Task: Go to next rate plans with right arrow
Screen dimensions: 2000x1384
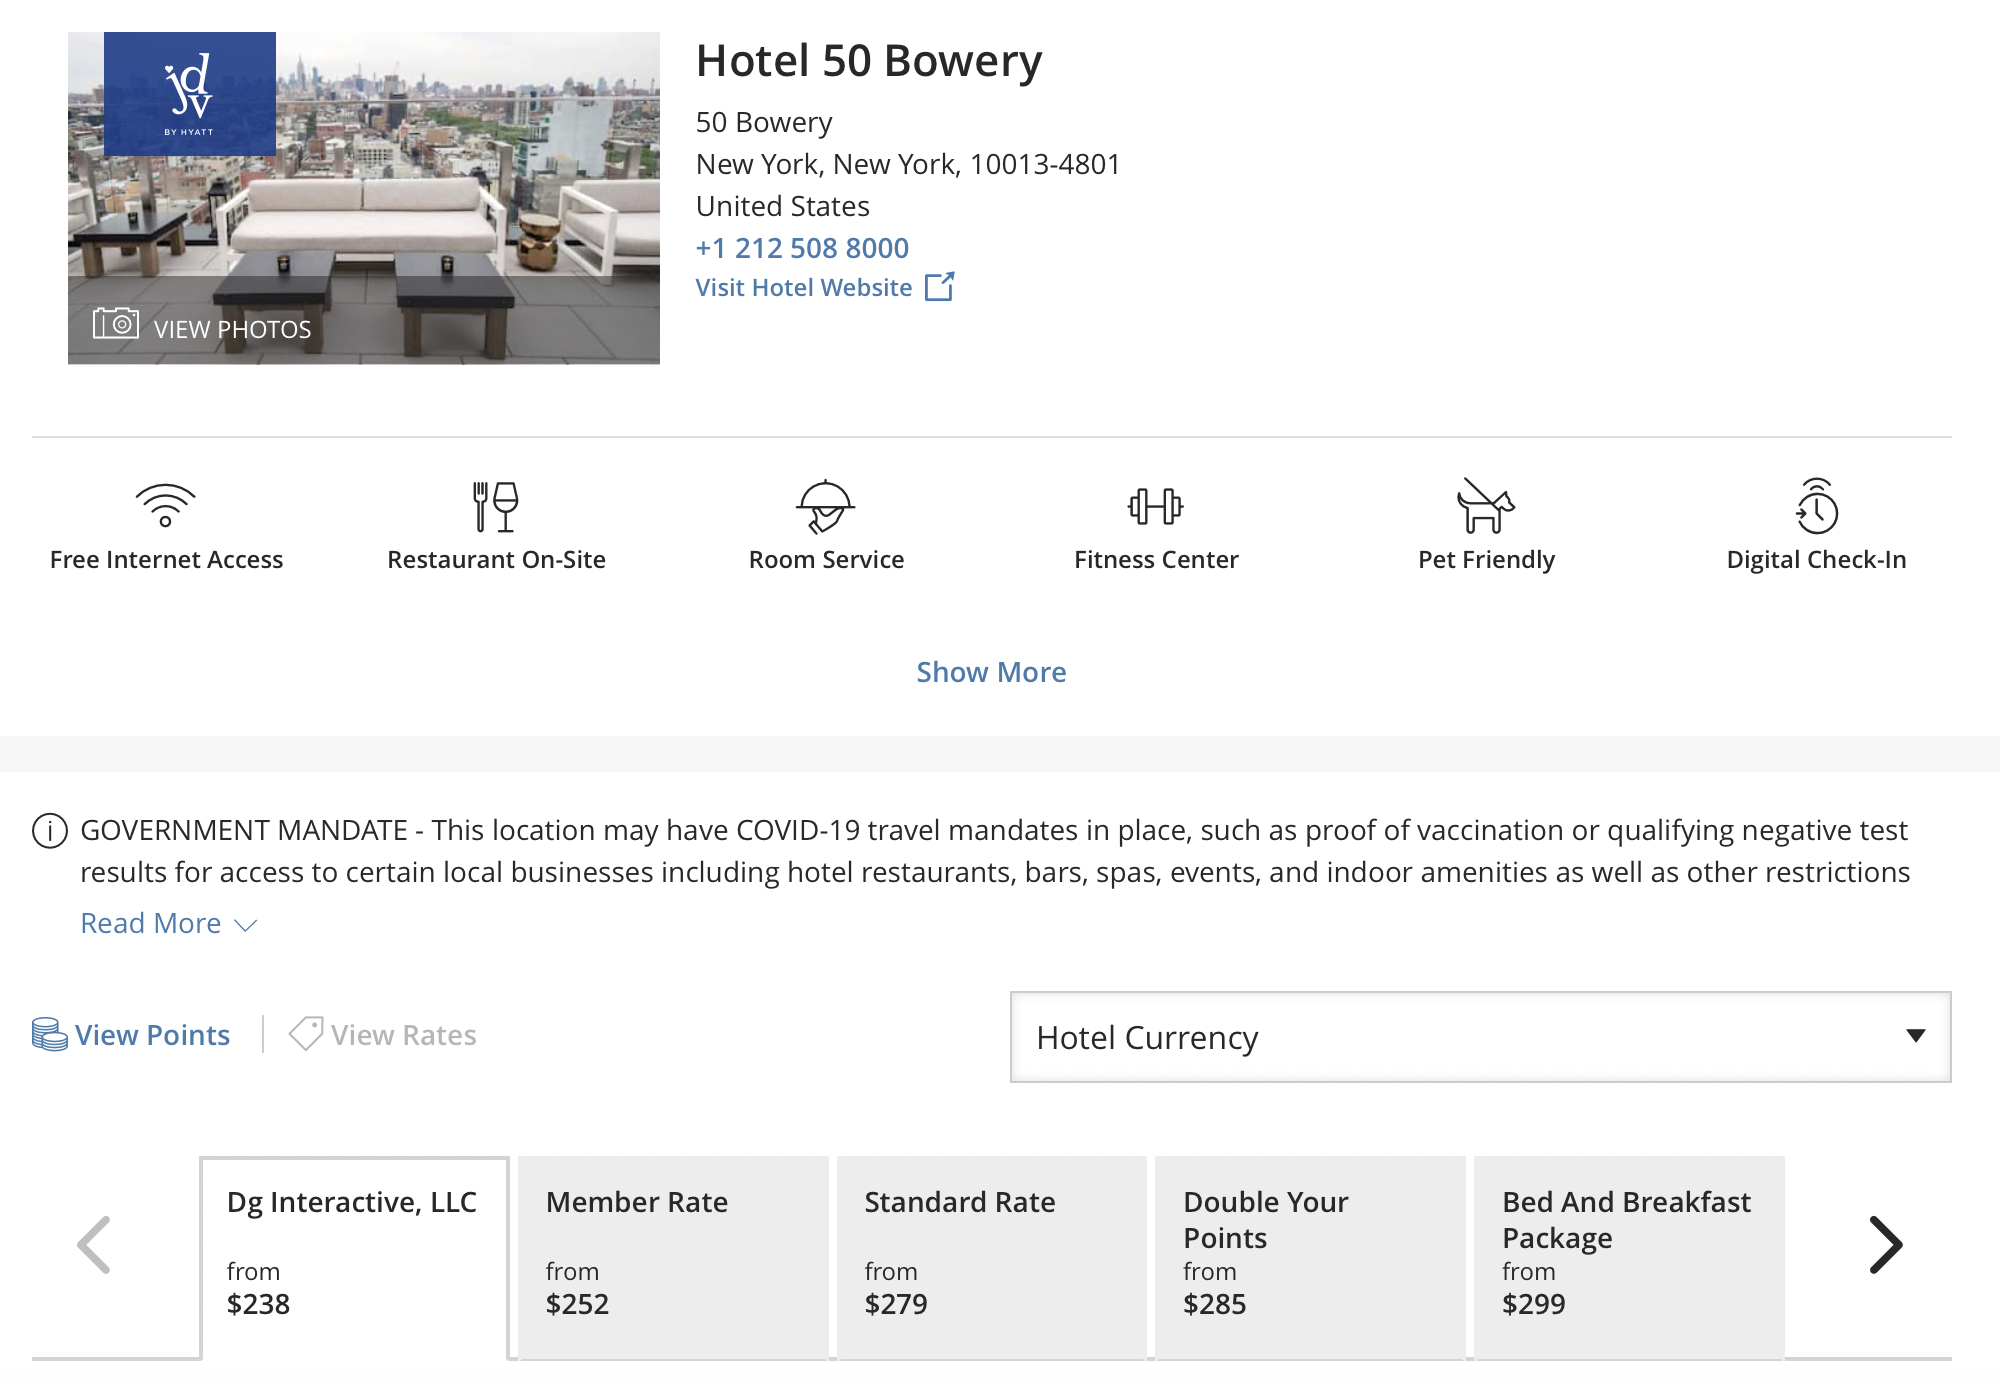Action: [x=1886, y=1245]
